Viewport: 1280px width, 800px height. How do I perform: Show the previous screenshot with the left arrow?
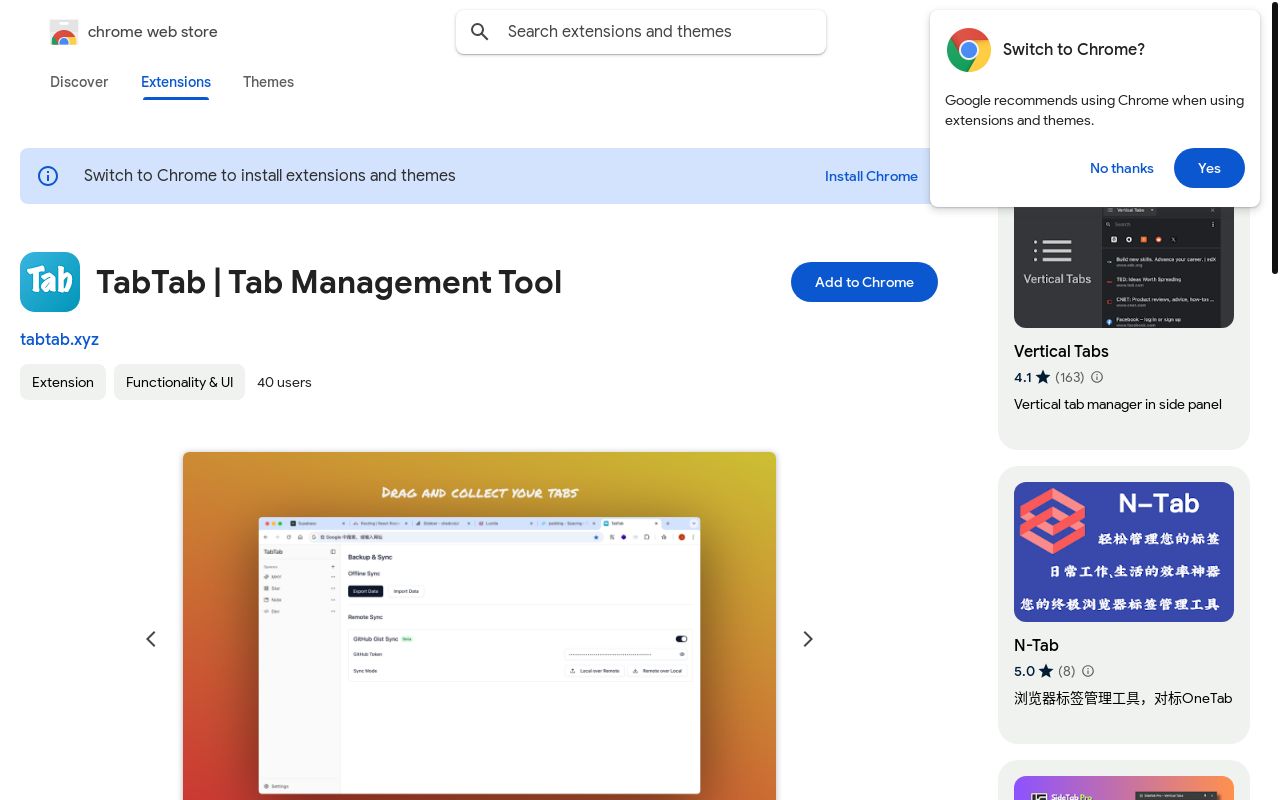(151, 639)
